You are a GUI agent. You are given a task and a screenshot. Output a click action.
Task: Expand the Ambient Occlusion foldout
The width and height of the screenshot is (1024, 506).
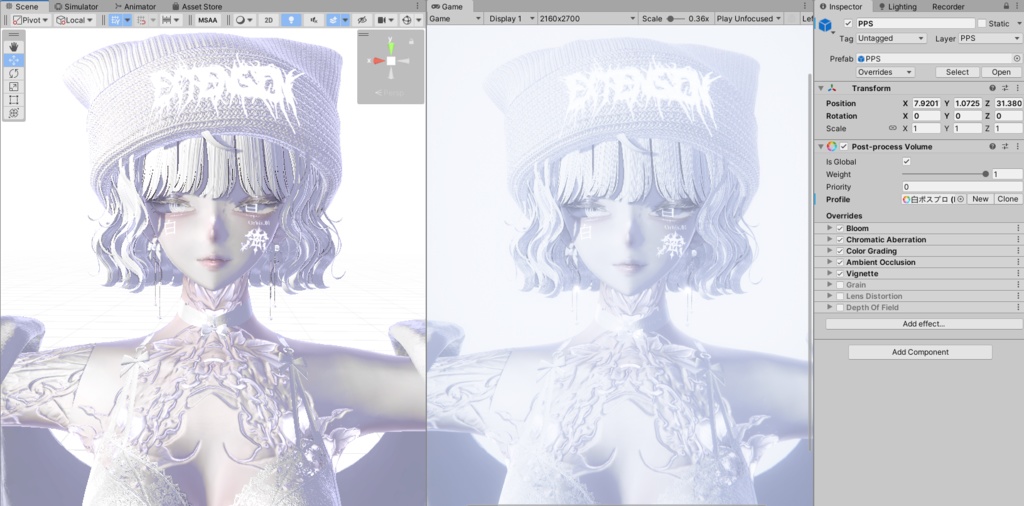pyautogui.click(x=830, y=262)
